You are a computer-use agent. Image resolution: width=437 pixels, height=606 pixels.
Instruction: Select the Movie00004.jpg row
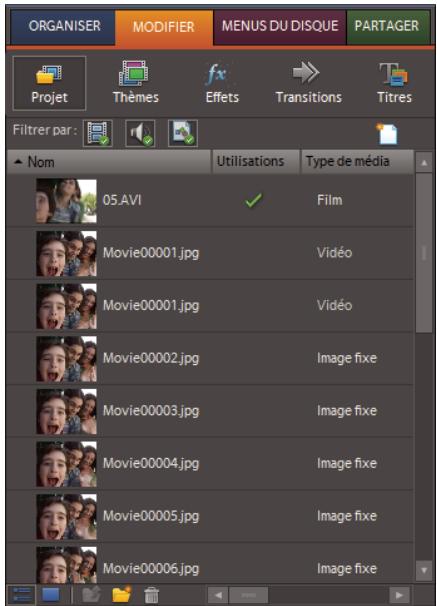pyautogui.click(x=210, y=463)
